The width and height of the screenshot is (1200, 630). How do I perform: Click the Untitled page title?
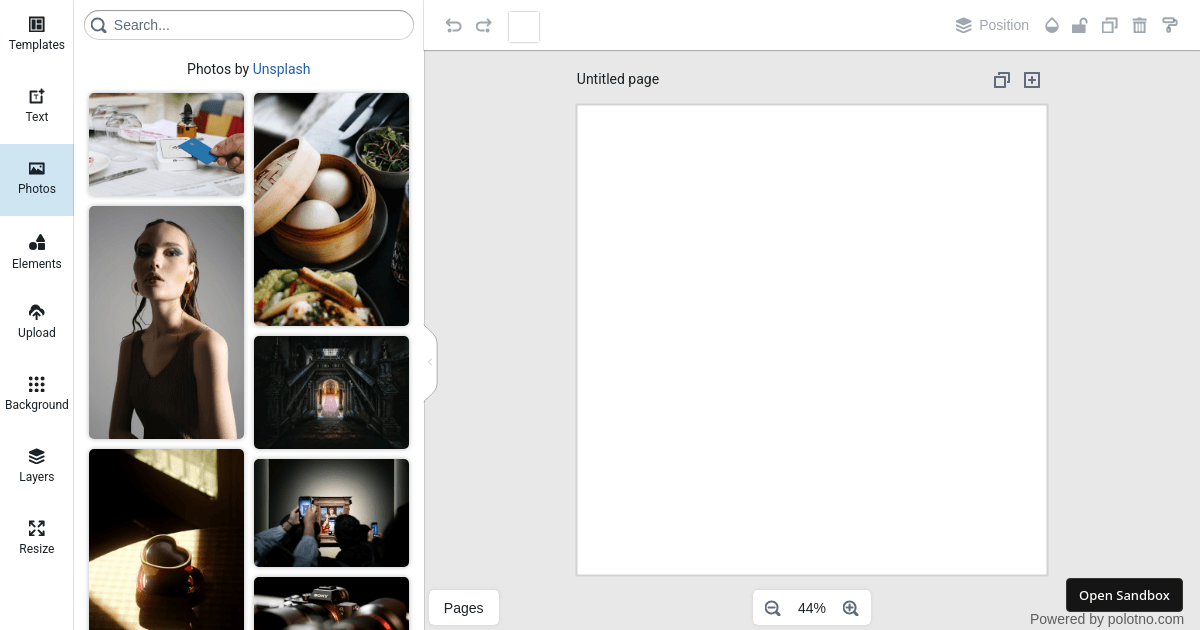(618, 79)
